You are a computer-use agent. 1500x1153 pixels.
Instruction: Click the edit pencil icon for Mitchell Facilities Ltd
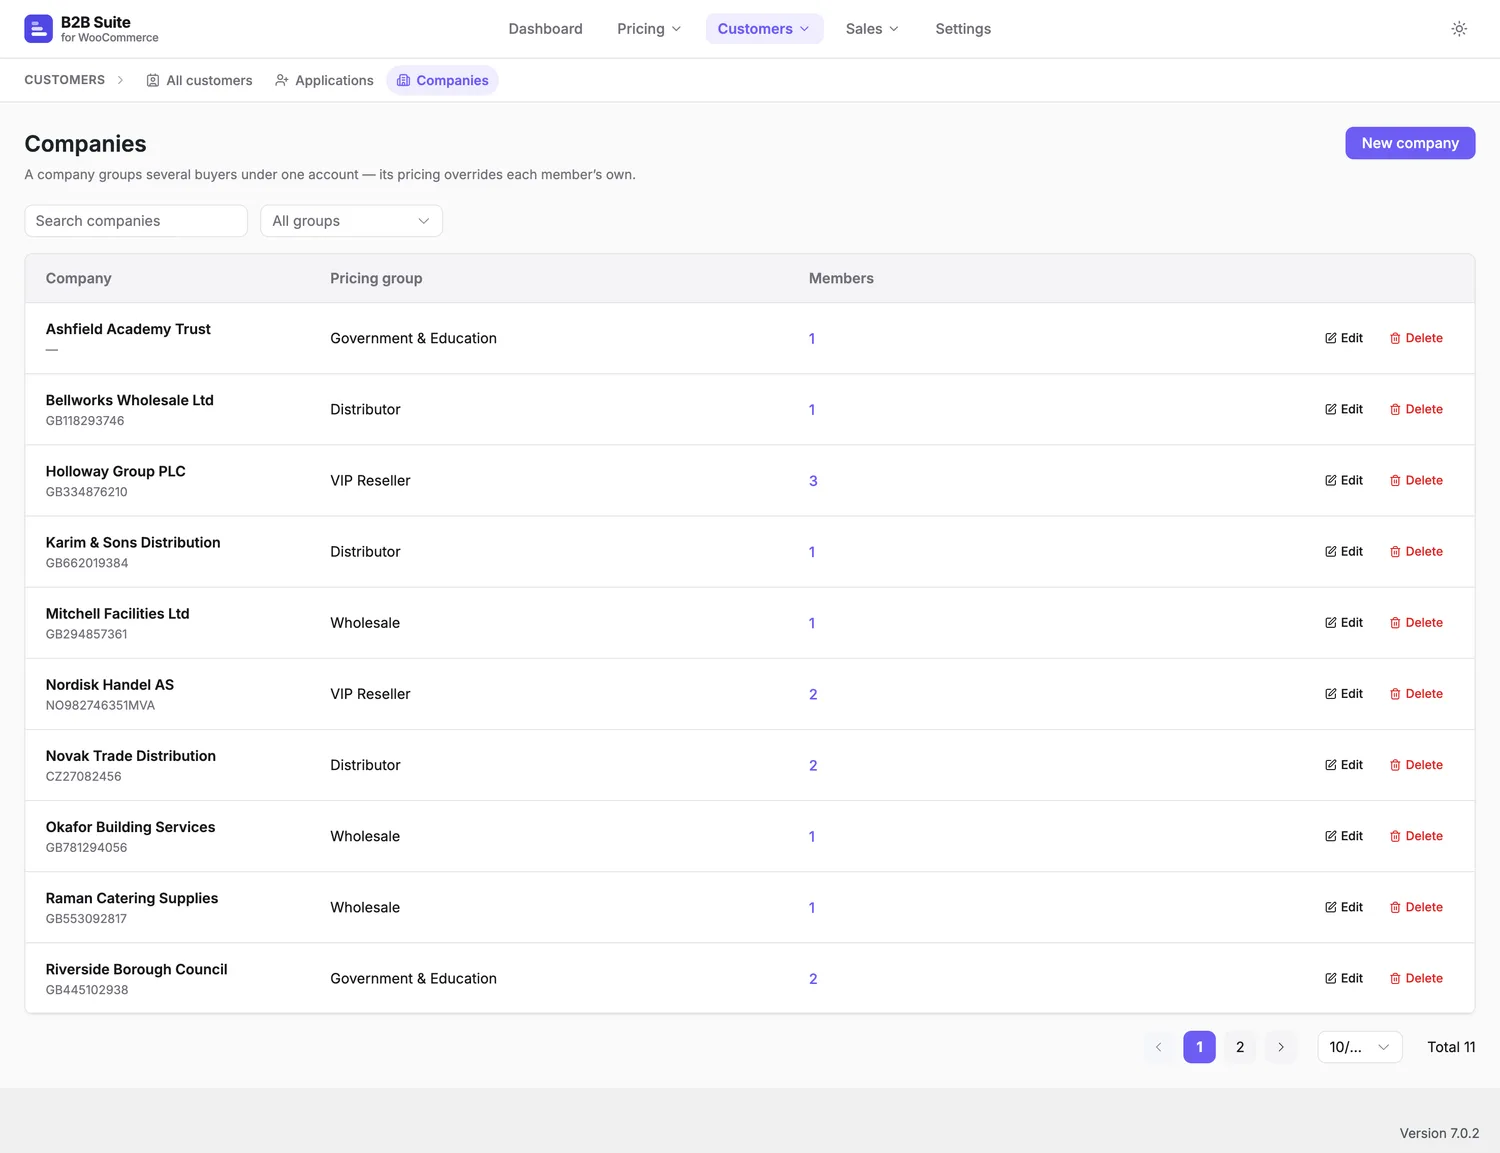pyautogui.click(x=1331, y=622)
